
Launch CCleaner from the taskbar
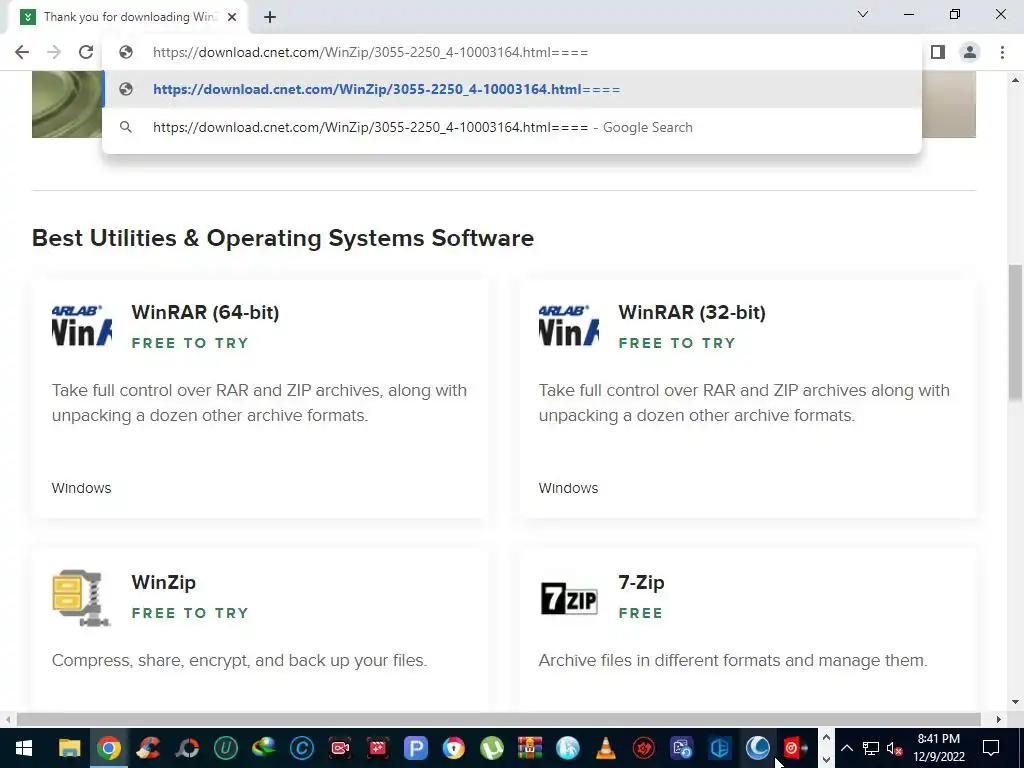tap(149, 748)
